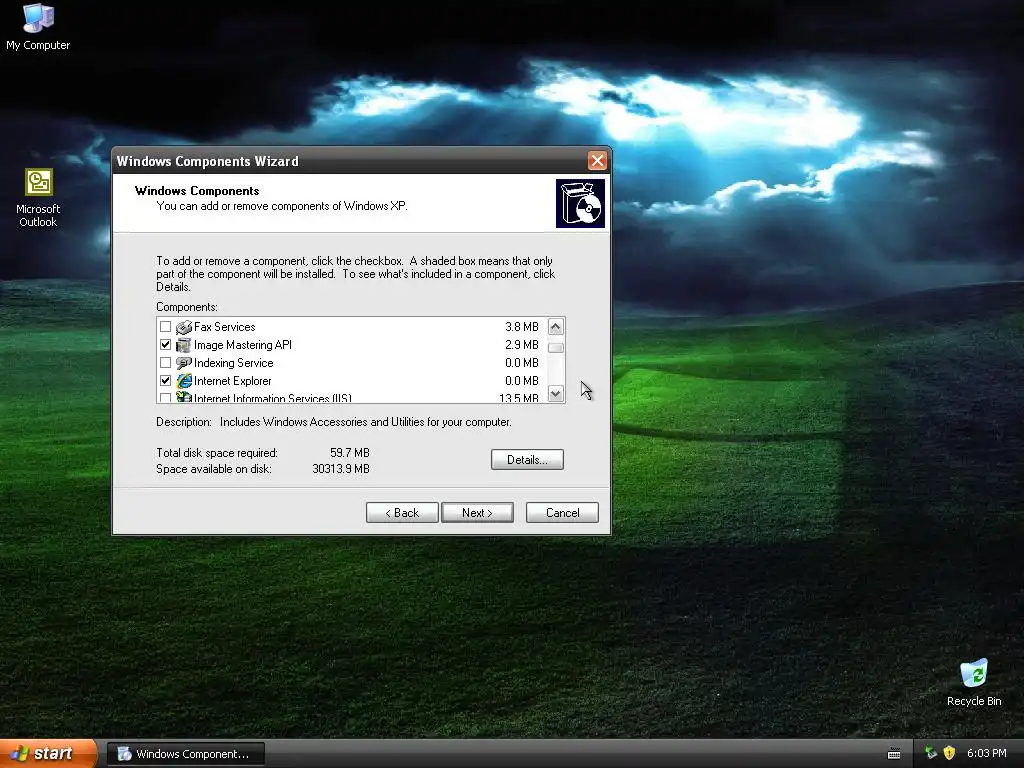Check the Indexing Service checkbox
This screenshot has height=768, width=1024.
[x=166, y=363]
